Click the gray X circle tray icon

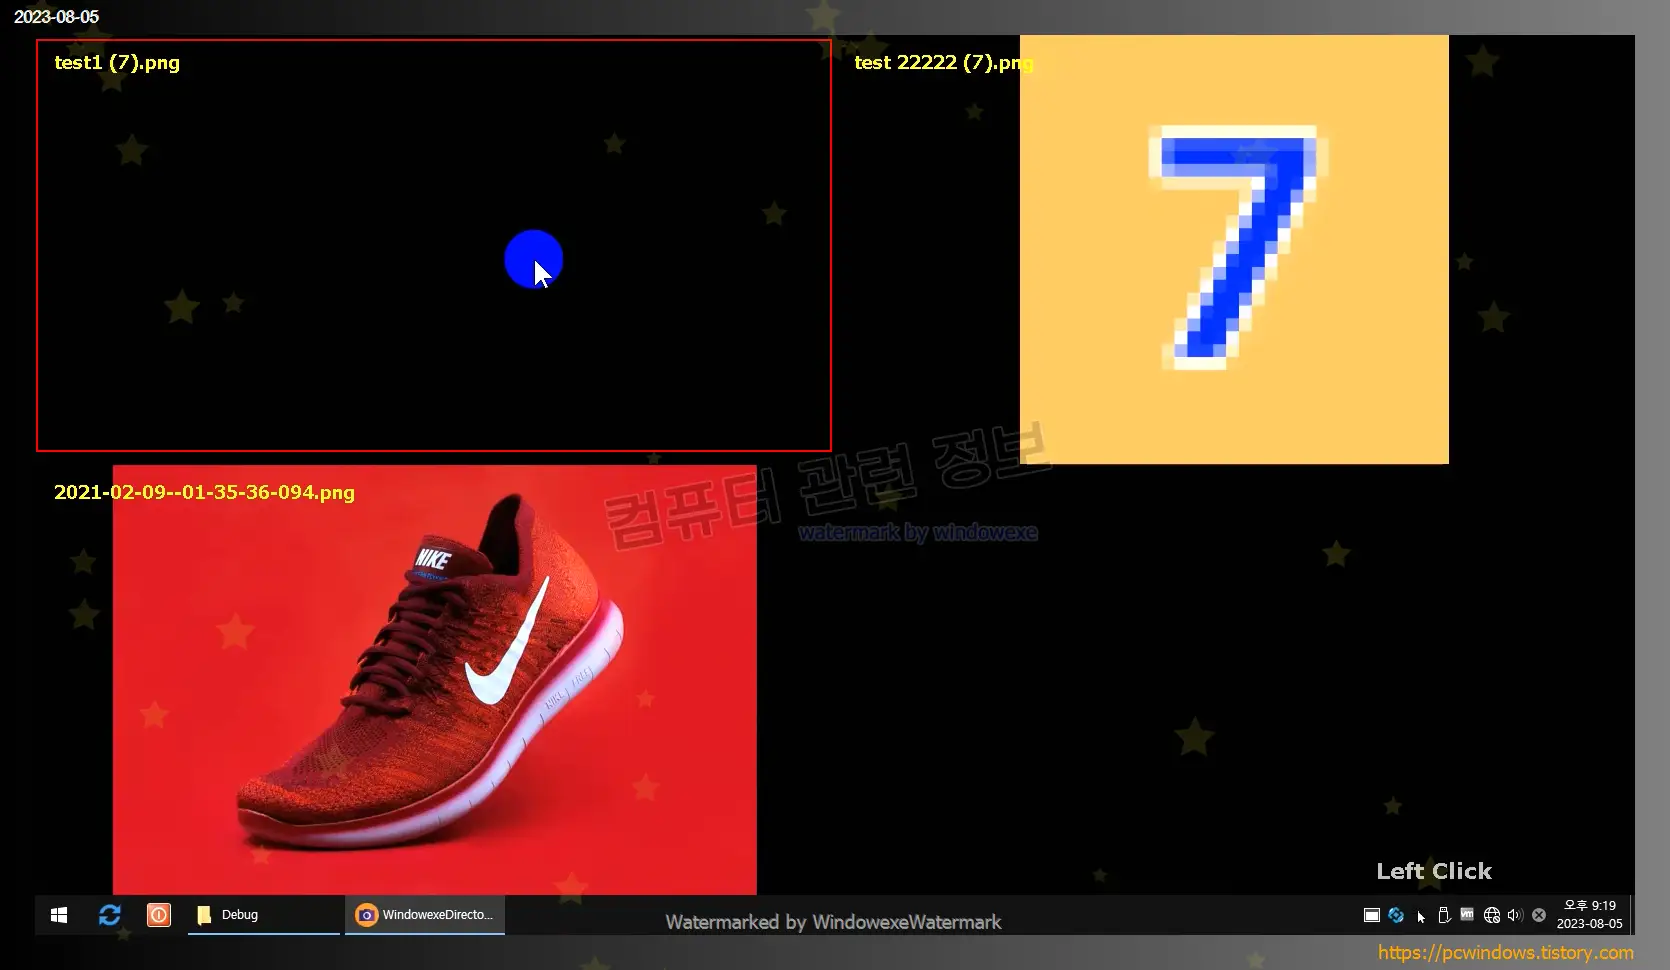click(1539, 915)
